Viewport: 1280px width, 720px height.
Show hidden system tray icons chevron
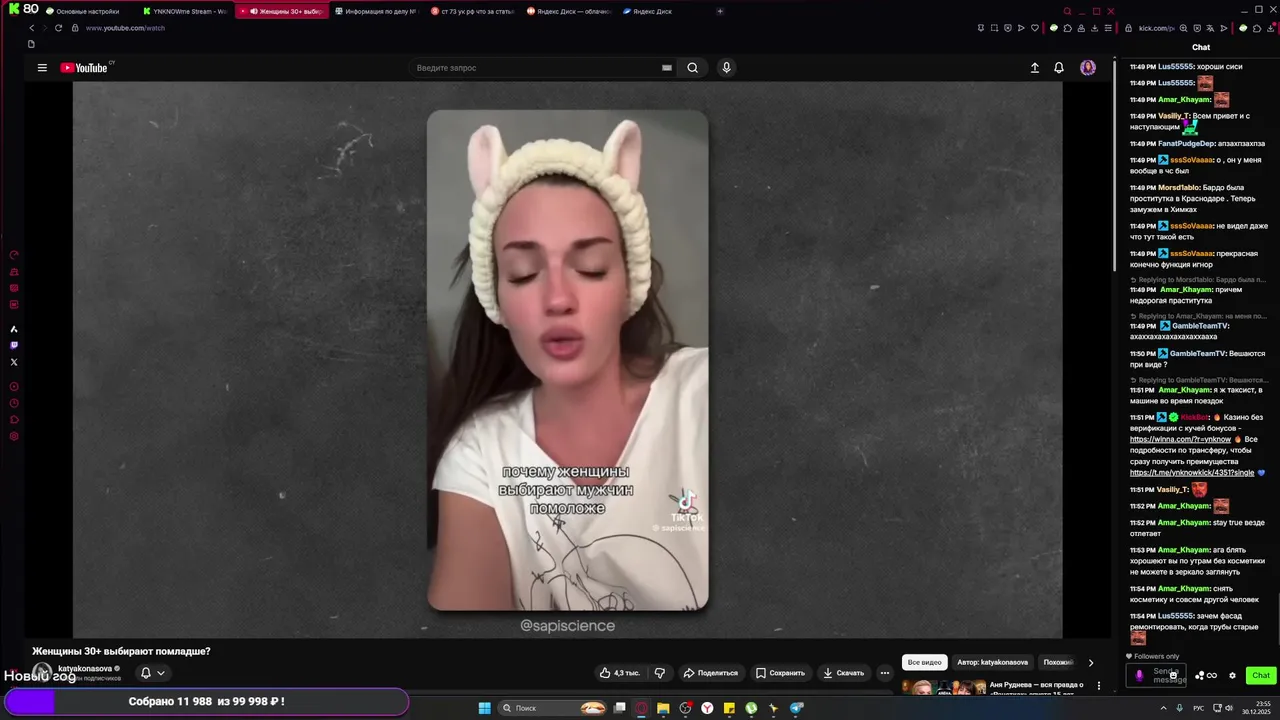[x=1163, y=708]
